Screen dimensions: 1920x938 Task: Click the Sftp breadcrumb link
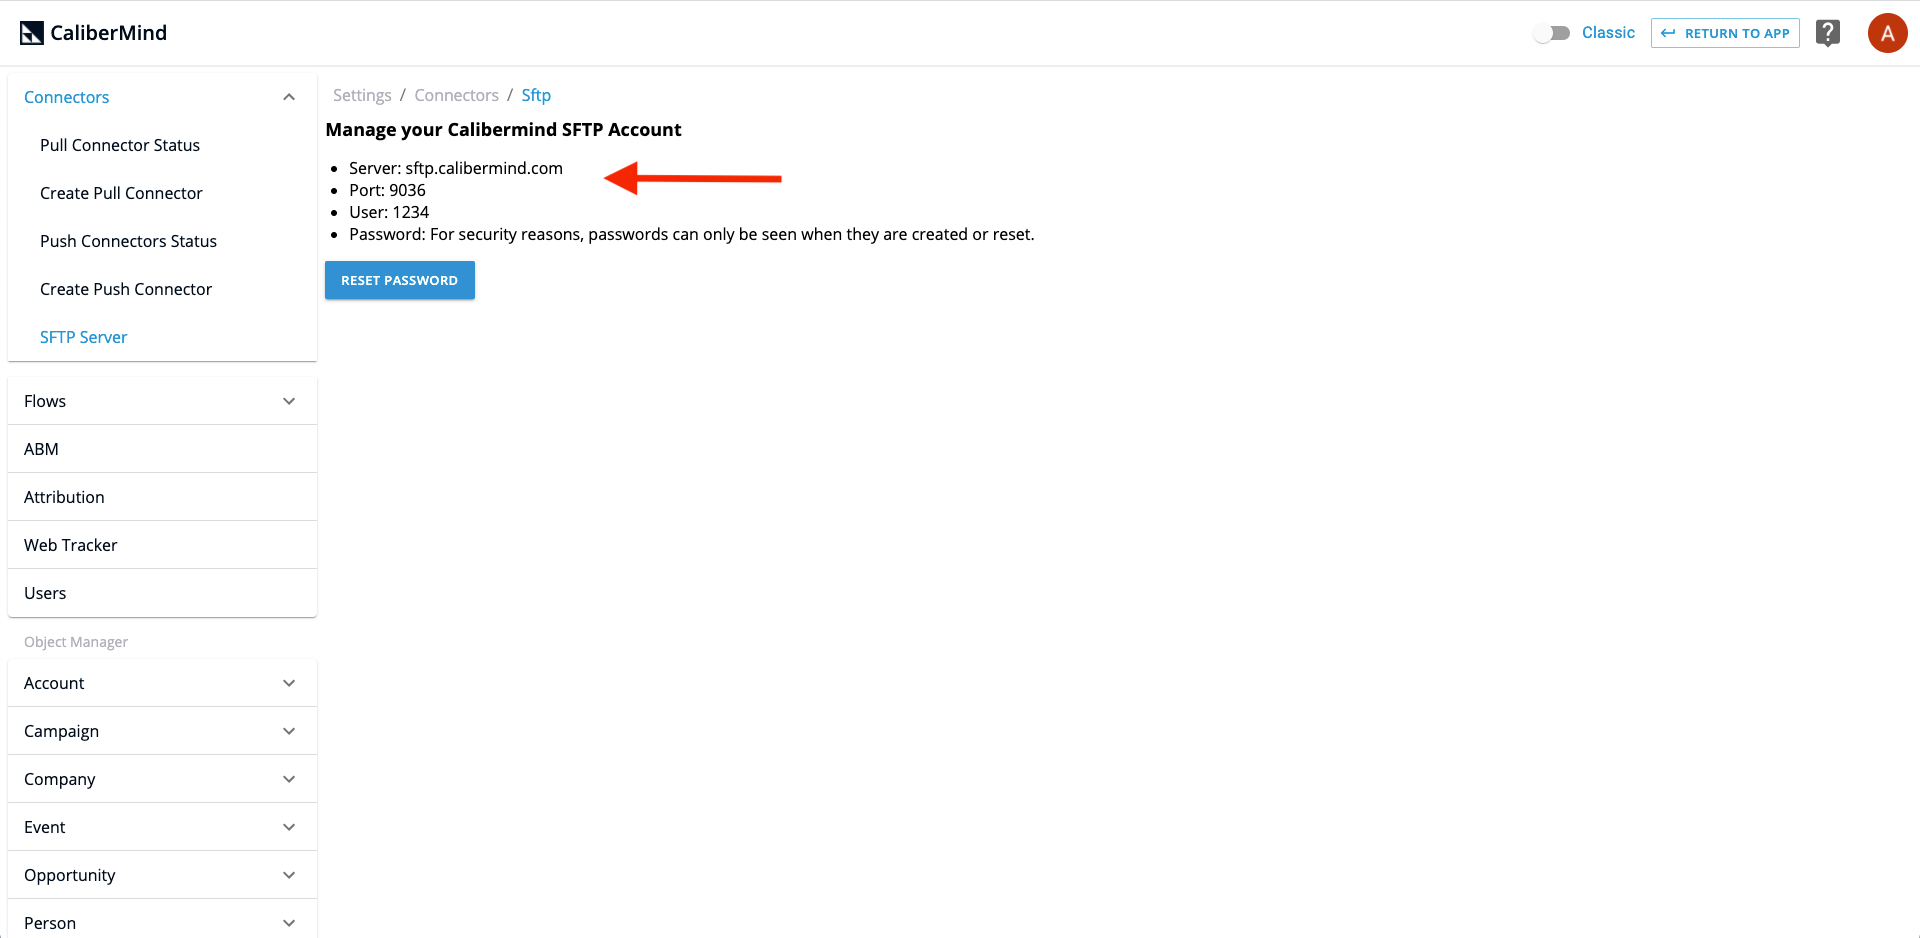point(536,95)
